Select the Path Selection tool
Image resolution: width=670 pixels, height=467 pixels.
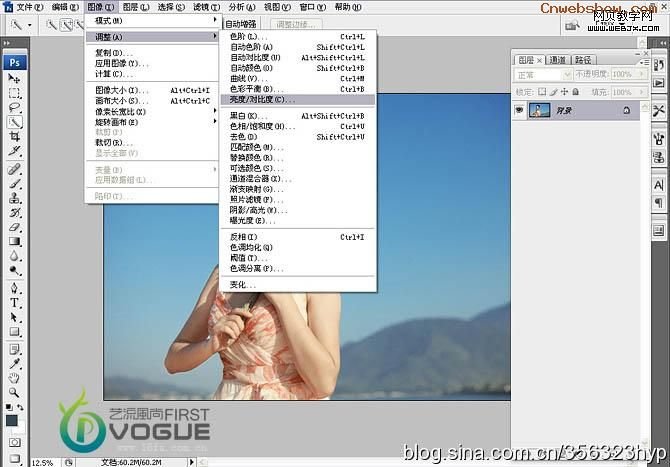pos(14,317)
